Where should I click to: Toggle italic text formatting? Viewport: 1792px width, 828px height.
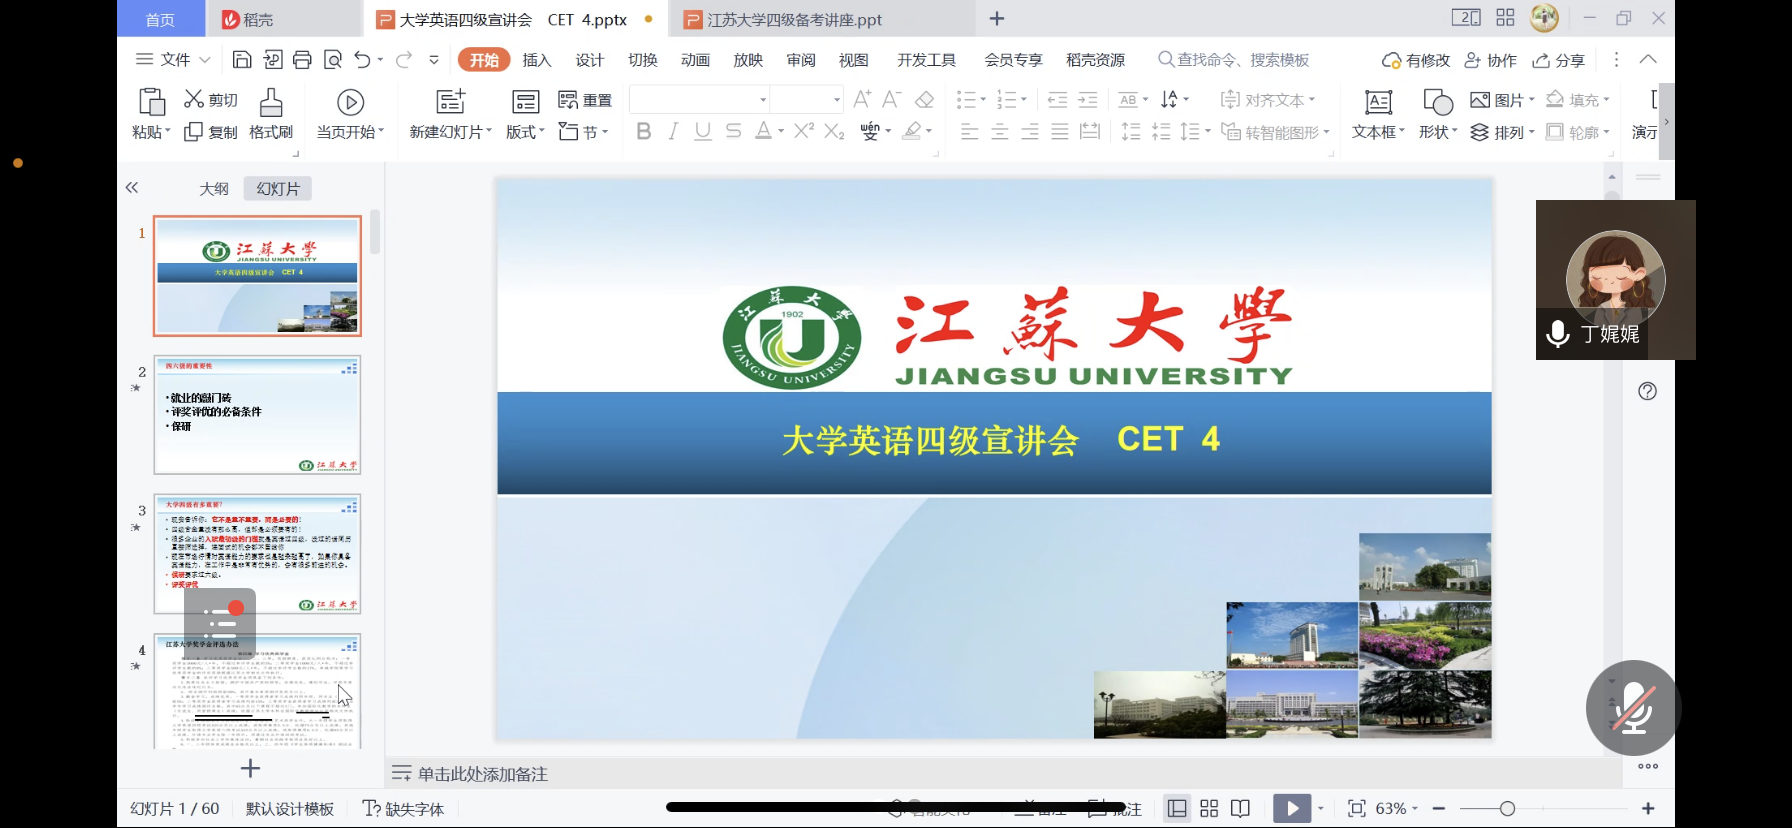point(673,131)
